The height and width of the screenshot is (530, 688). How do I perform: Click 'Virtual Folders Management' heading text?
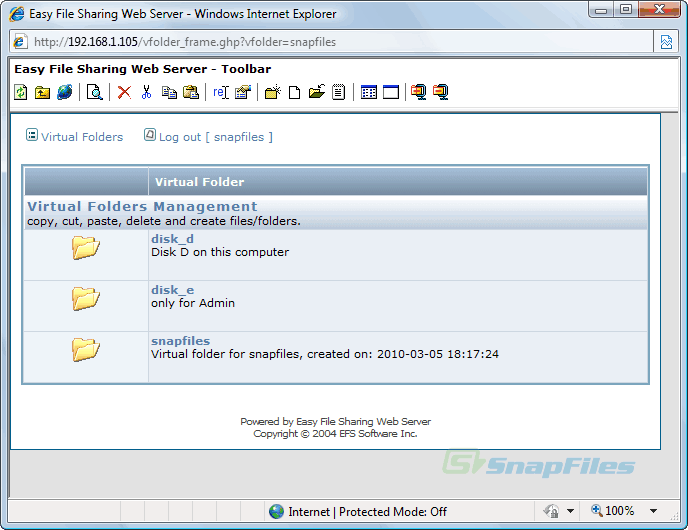pyautogui.click(x=142, y=206)
